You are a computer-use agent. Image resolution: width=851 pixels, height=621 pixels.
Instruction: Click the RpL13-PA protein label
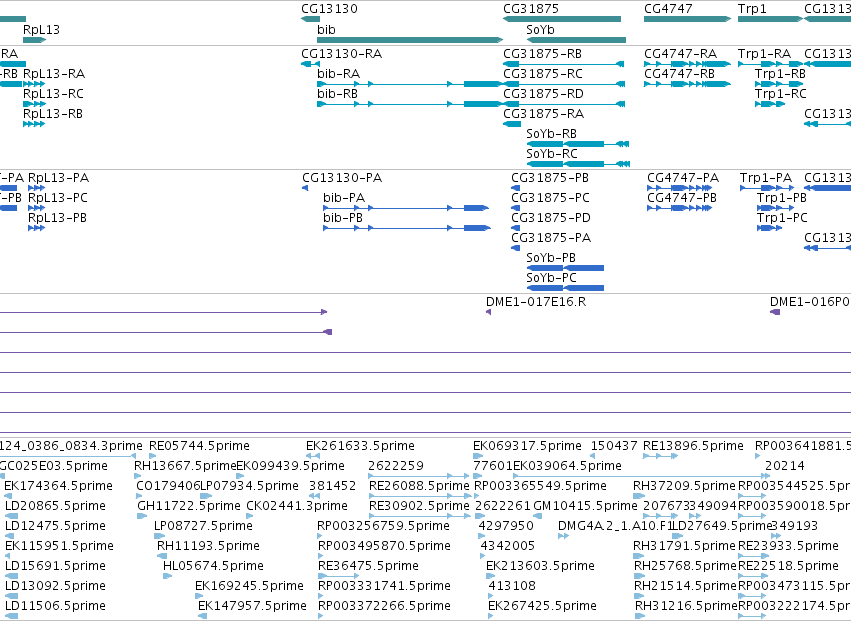pos(59,178)
